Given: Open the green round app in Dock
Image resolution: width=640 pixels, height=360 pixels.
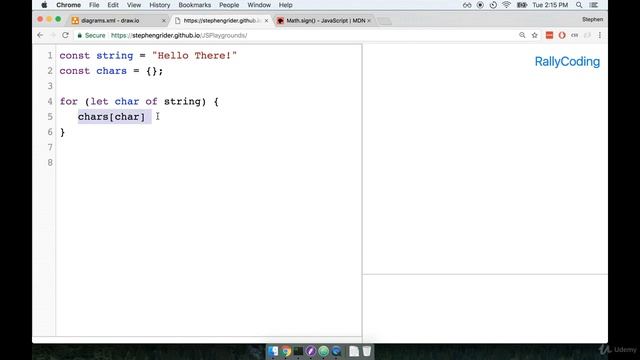Looking at the screenshot, I should coord(324,351).
